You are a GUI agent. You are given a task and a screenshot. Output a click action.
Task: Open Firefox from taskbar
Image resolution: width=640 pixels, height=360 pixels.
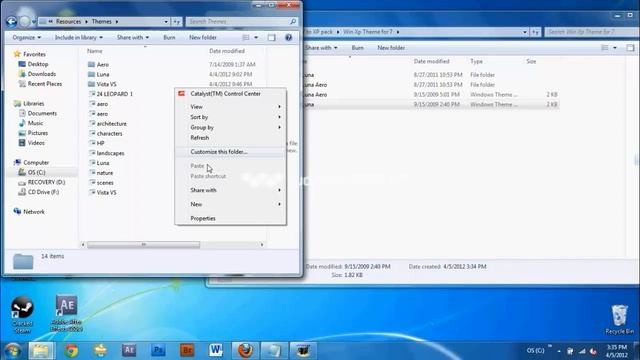tap(245, 351)
